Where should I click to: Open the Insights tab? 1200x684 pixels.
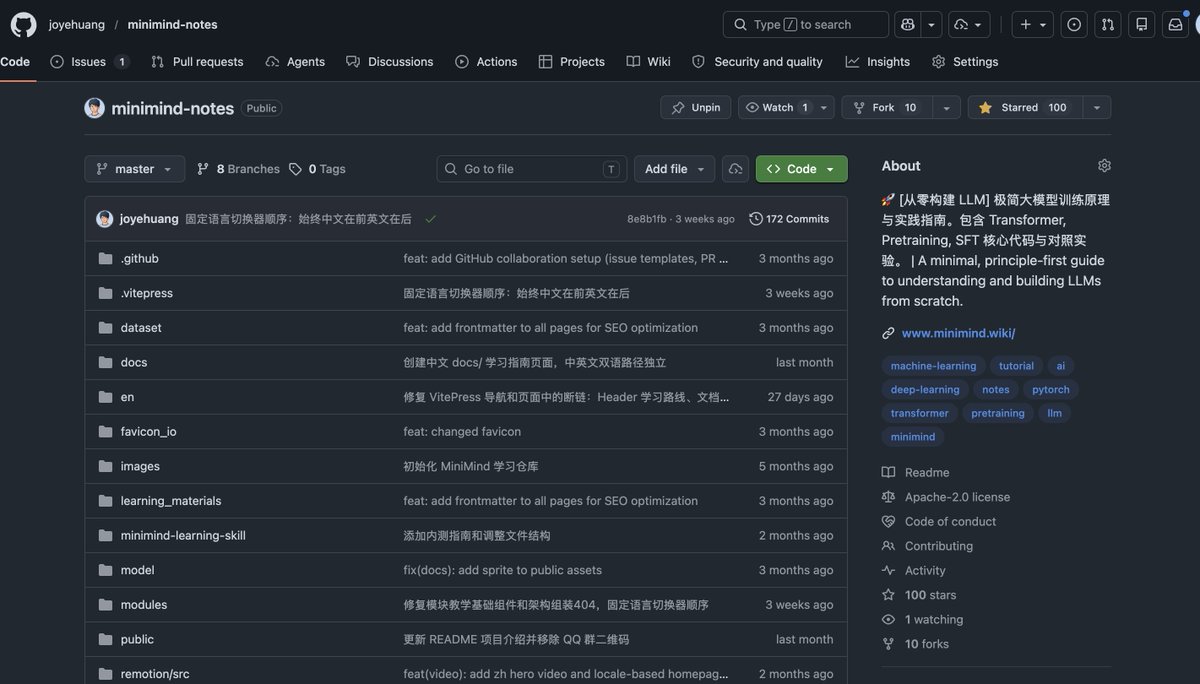click(x=878, y=62)
